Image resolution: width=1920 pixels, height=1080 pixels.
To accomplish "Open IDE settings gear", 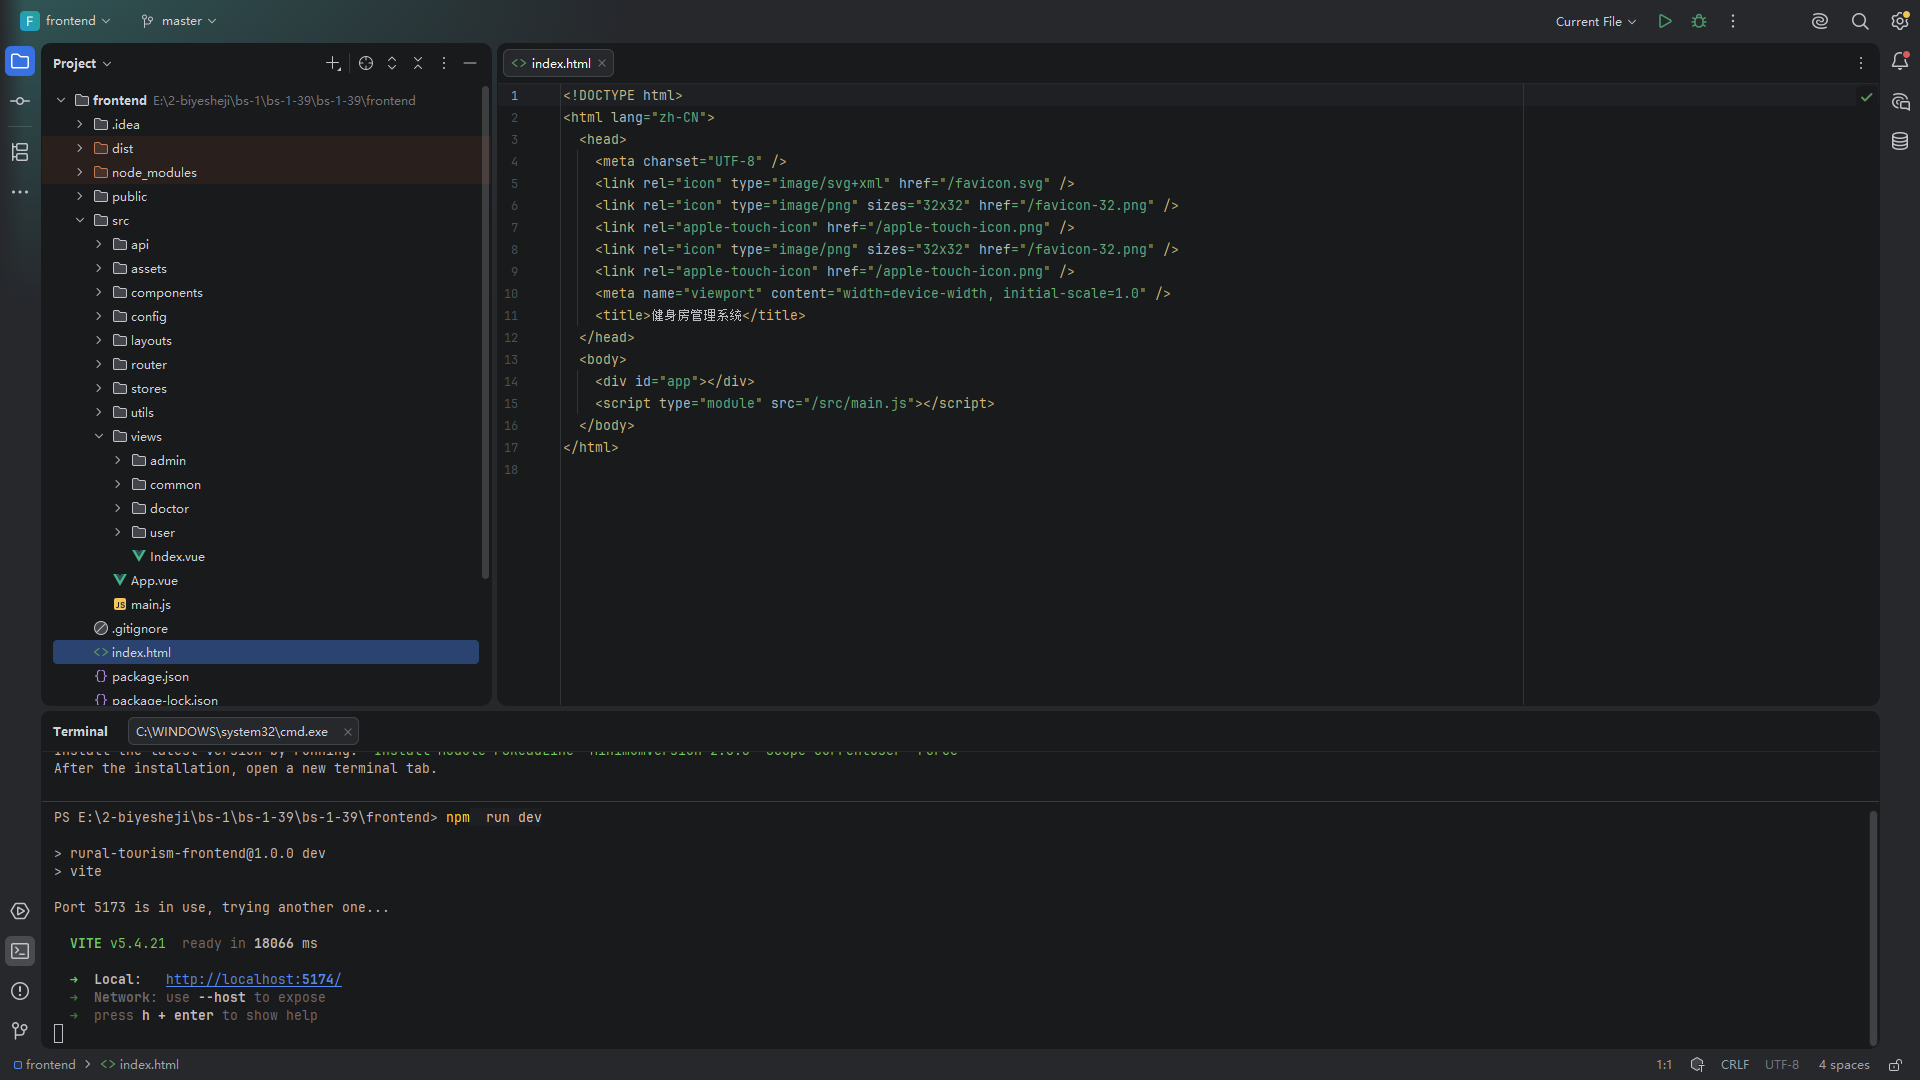I will pyautogui.click(x=1900, y=21).
